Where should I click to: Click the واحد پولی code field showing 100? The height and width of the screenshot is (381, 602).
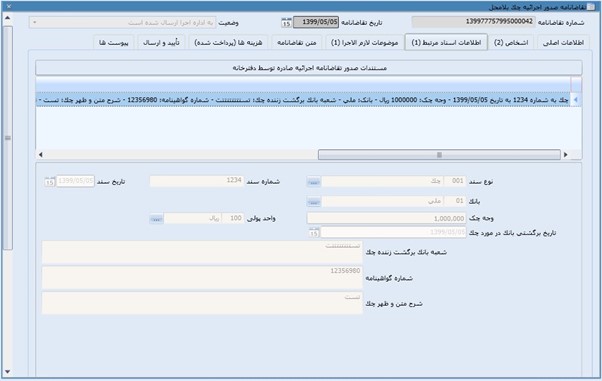[x=233, y=218]
